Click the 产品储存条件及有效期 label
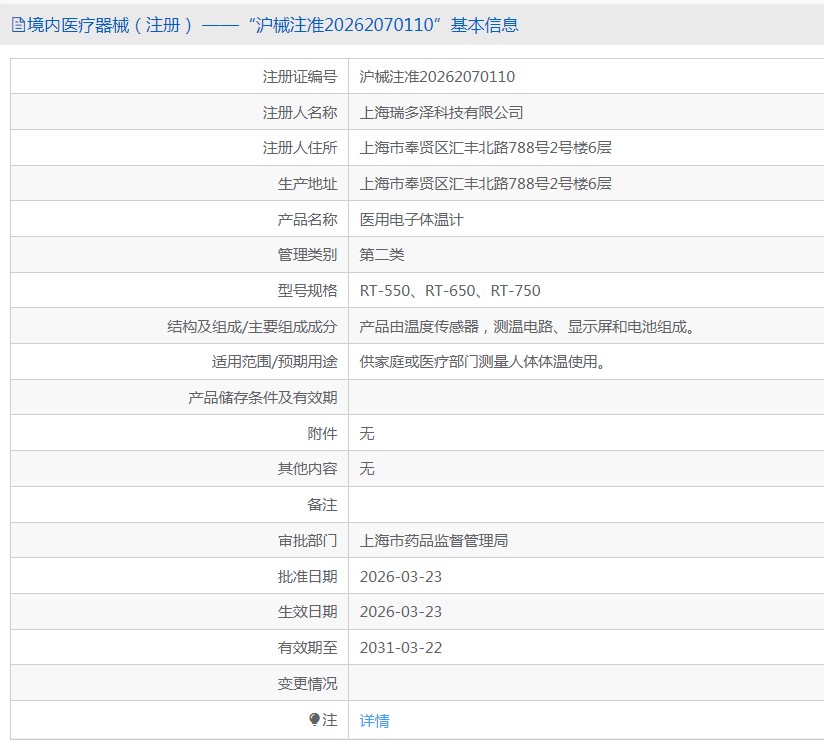 (263, 398)
